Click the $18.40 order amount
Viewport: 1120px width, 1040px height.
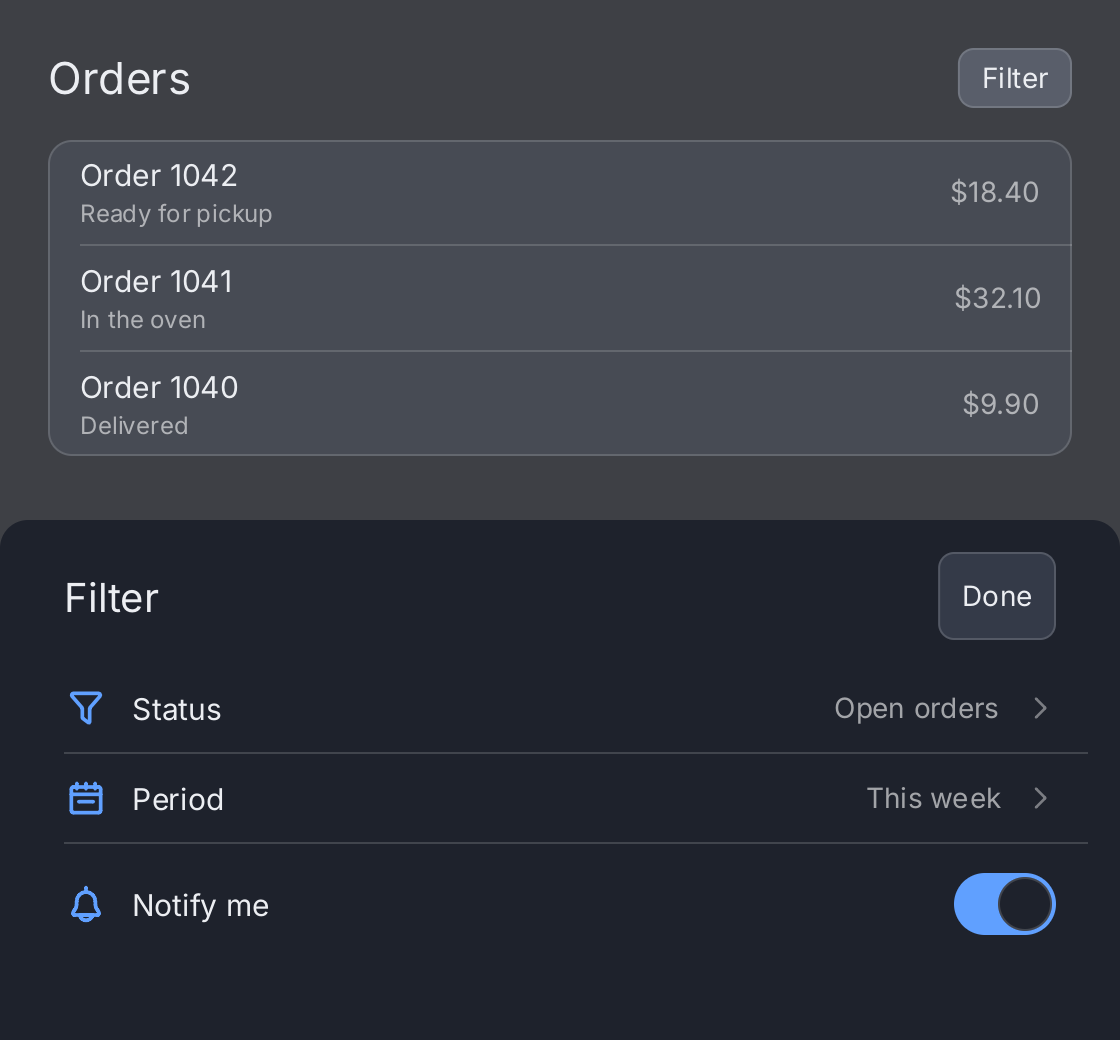point(994,192)
